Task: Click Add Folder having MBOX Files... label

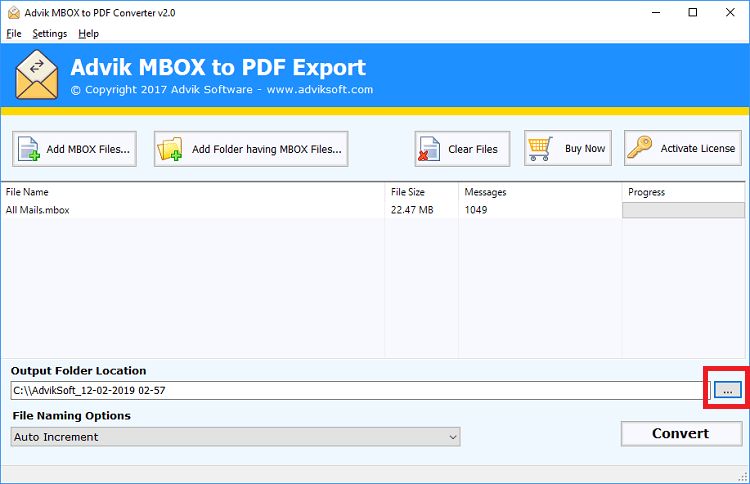Action: (x=267, y=149)
